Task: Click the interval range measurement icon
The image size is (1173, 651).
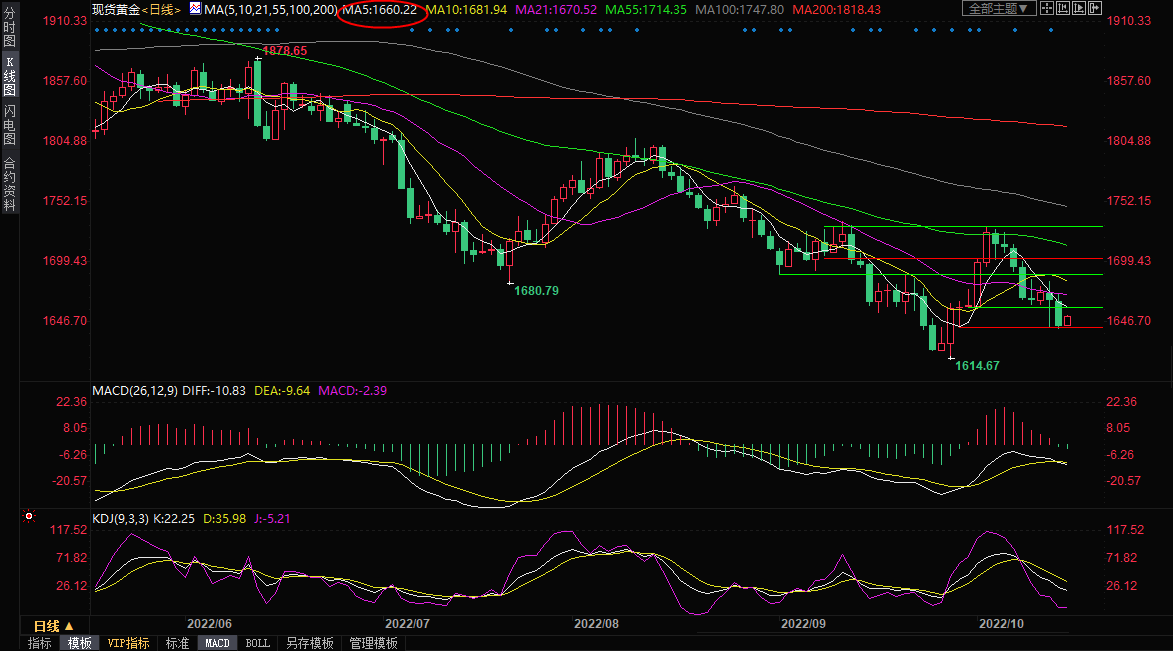Action: click(x=1063, y=8)
